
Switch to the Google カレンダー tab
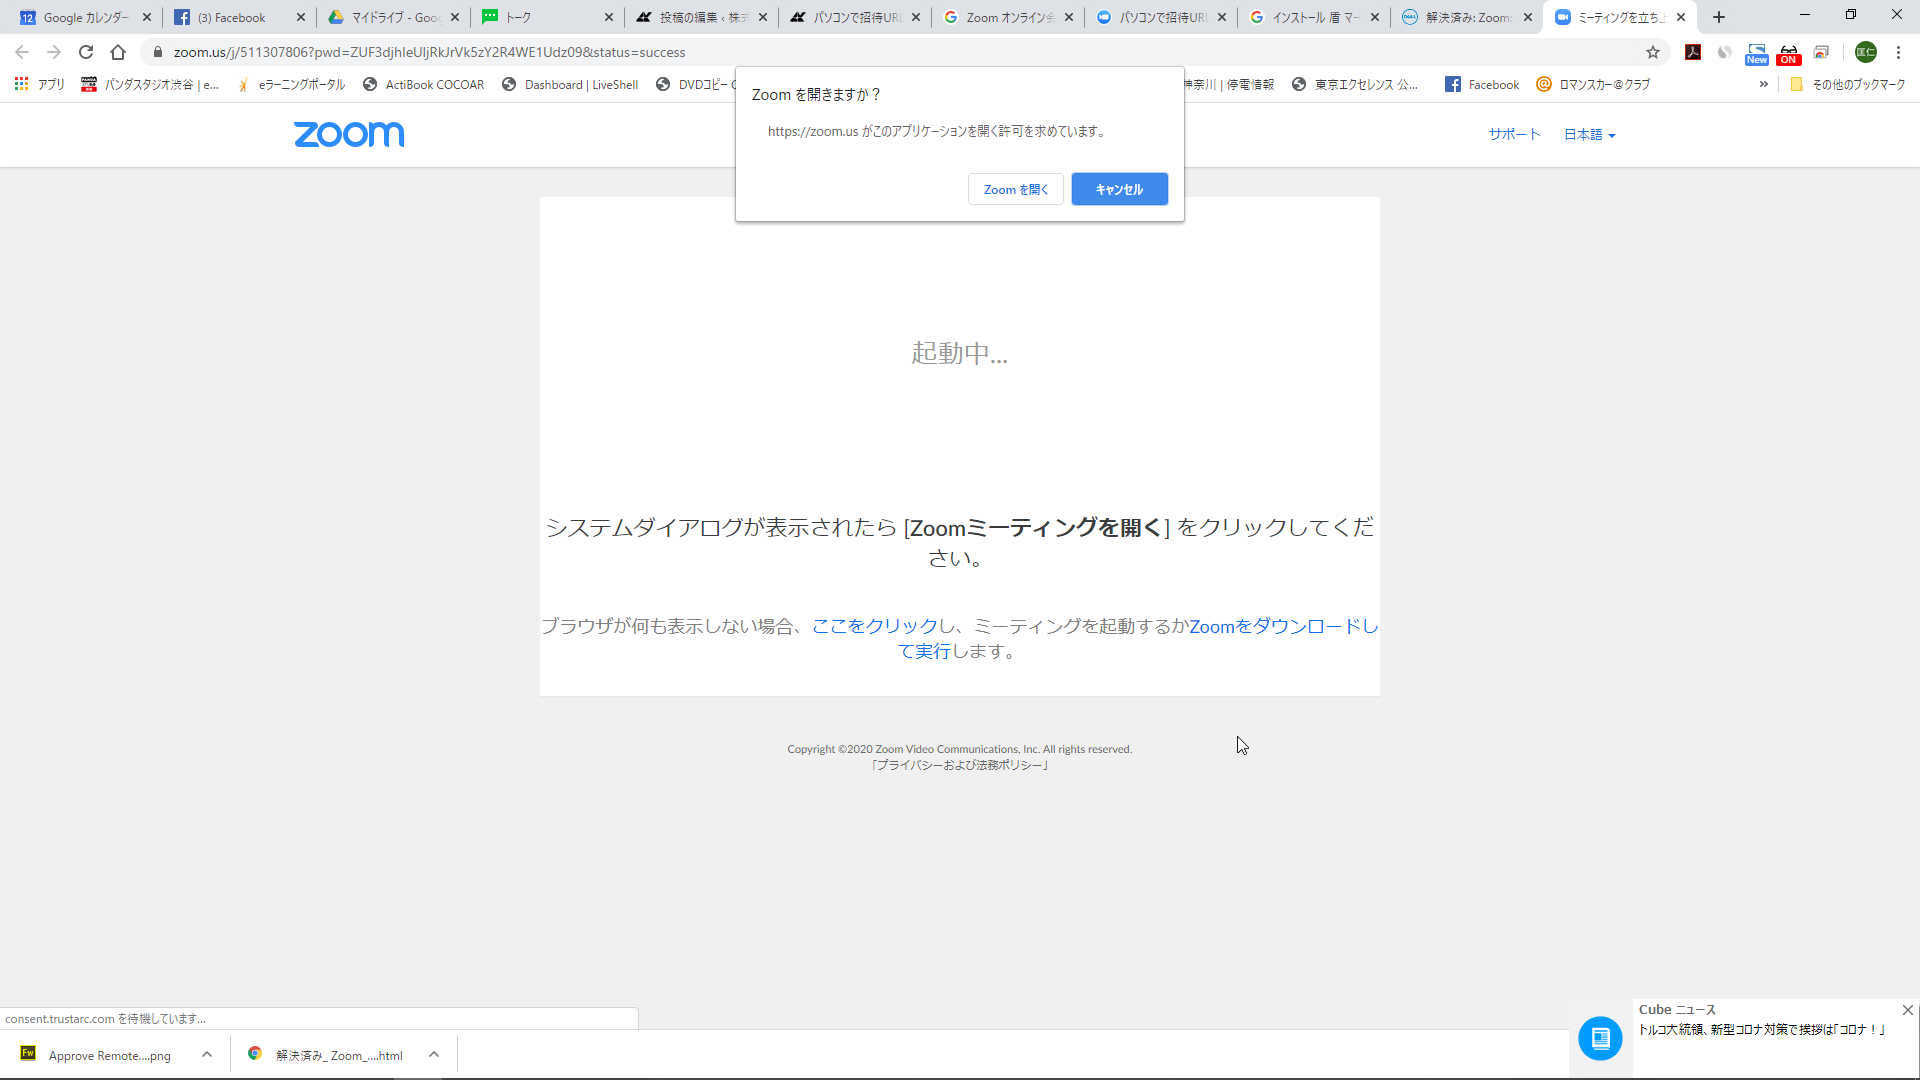pos(85,17)
